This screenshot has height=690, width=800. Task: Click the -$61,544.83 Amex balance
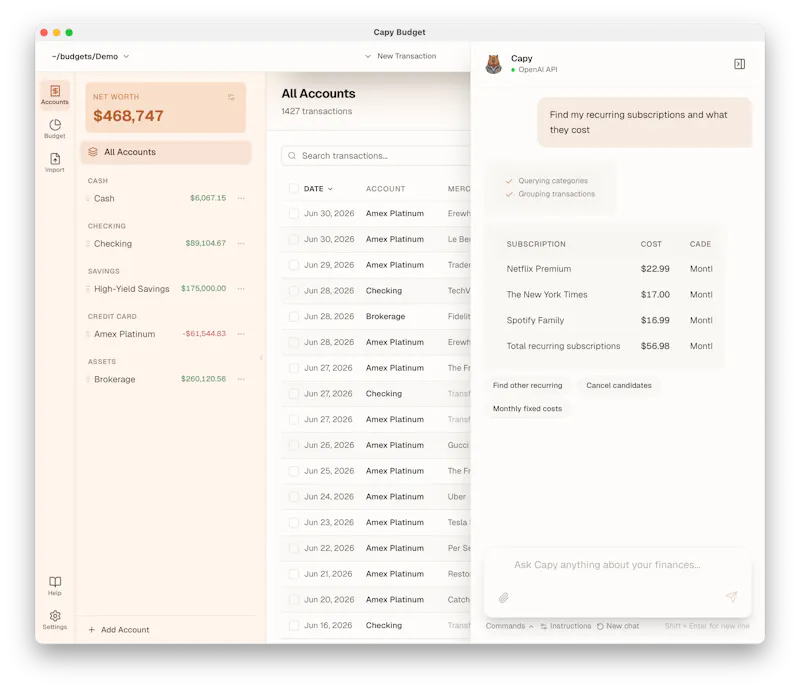coord(204,334)
